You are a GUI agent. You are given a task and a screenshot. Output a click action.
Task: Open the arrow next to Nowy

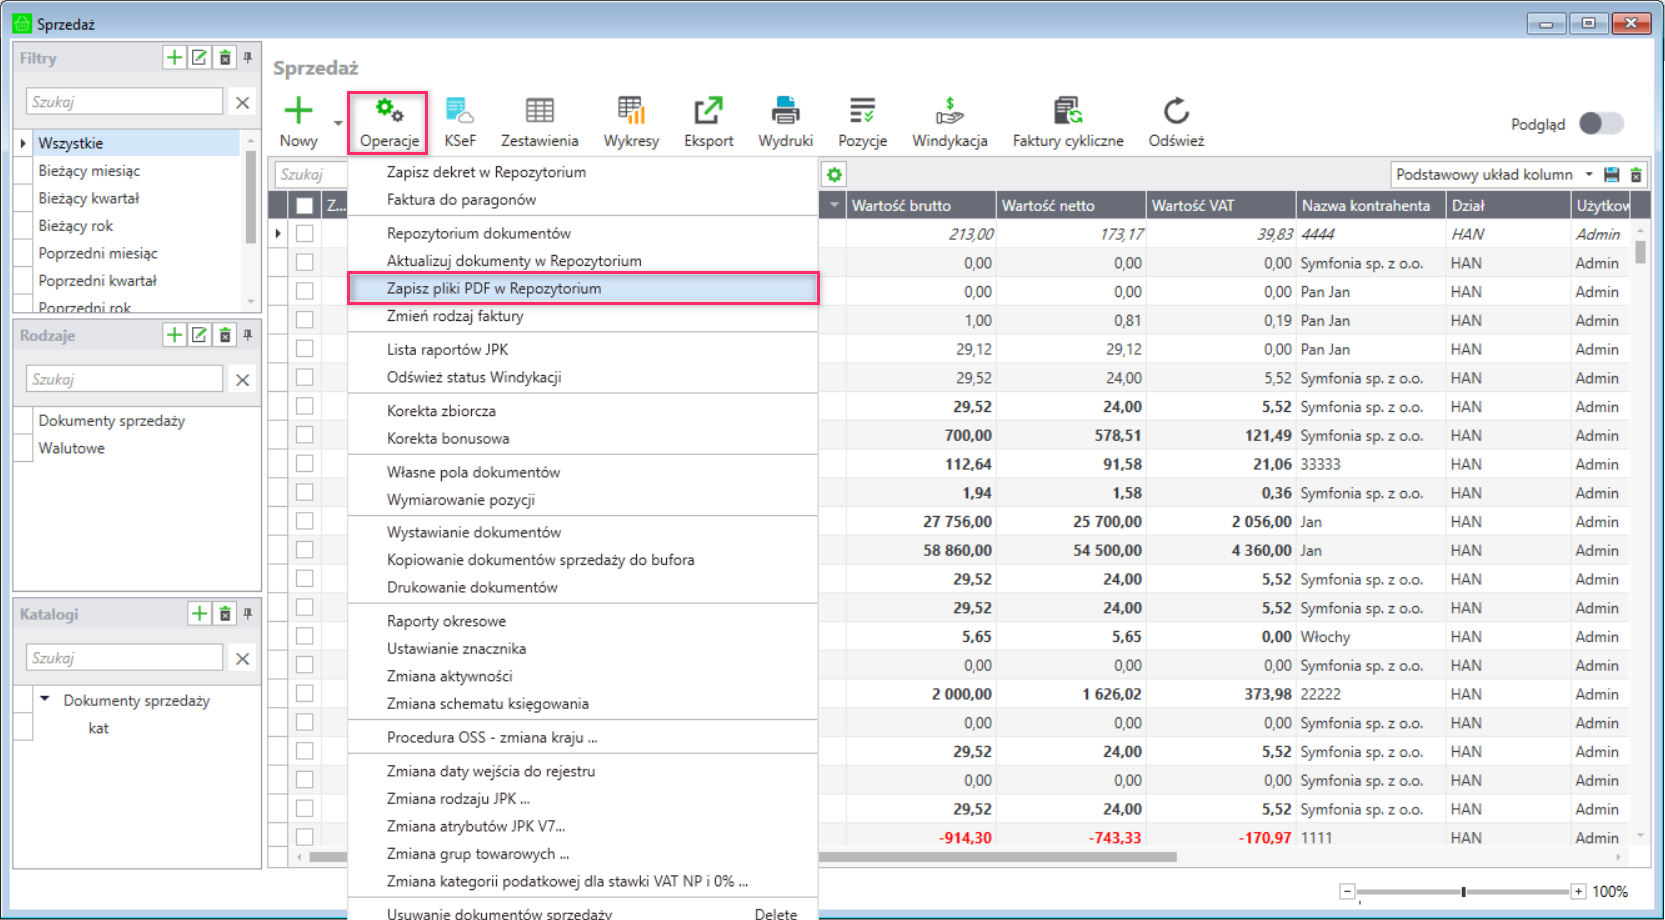pos(338,123)
